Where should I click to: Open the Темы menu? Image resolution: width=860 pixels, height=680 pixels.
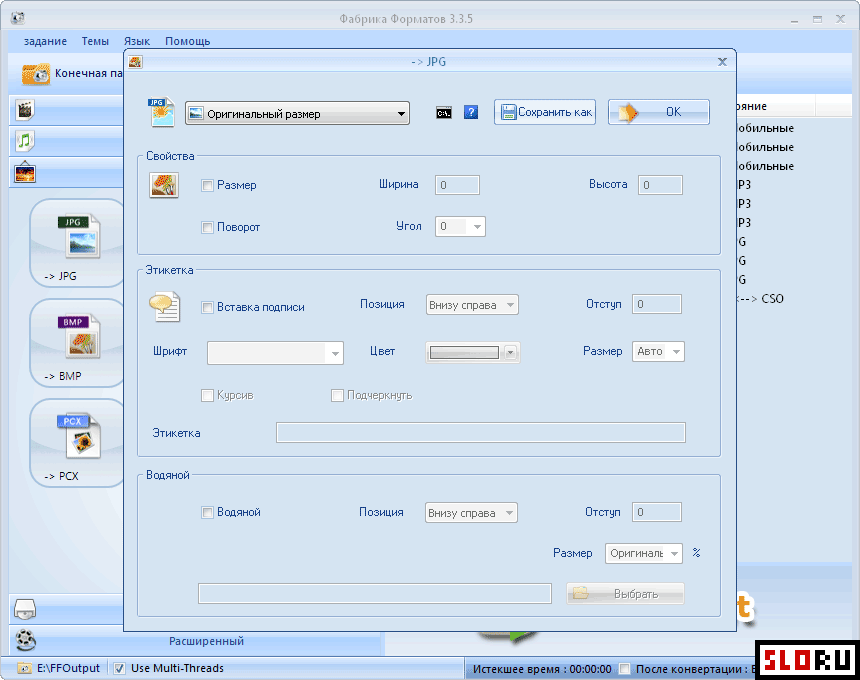95,41
